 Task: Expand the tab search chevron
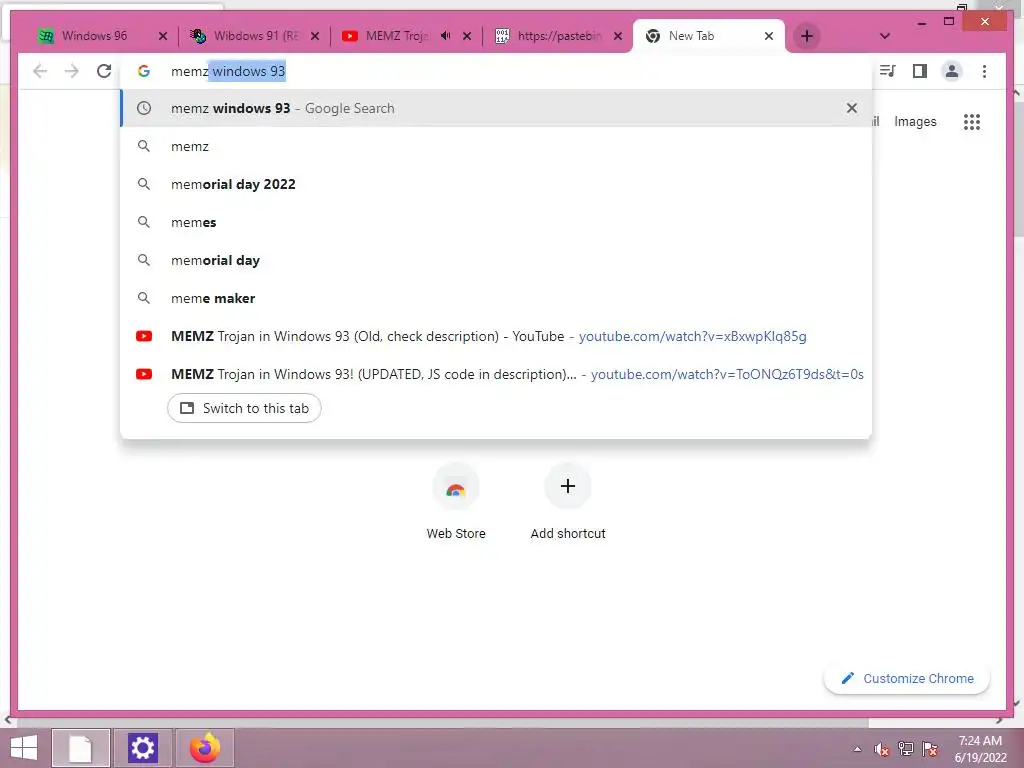(x=885, y=36)
